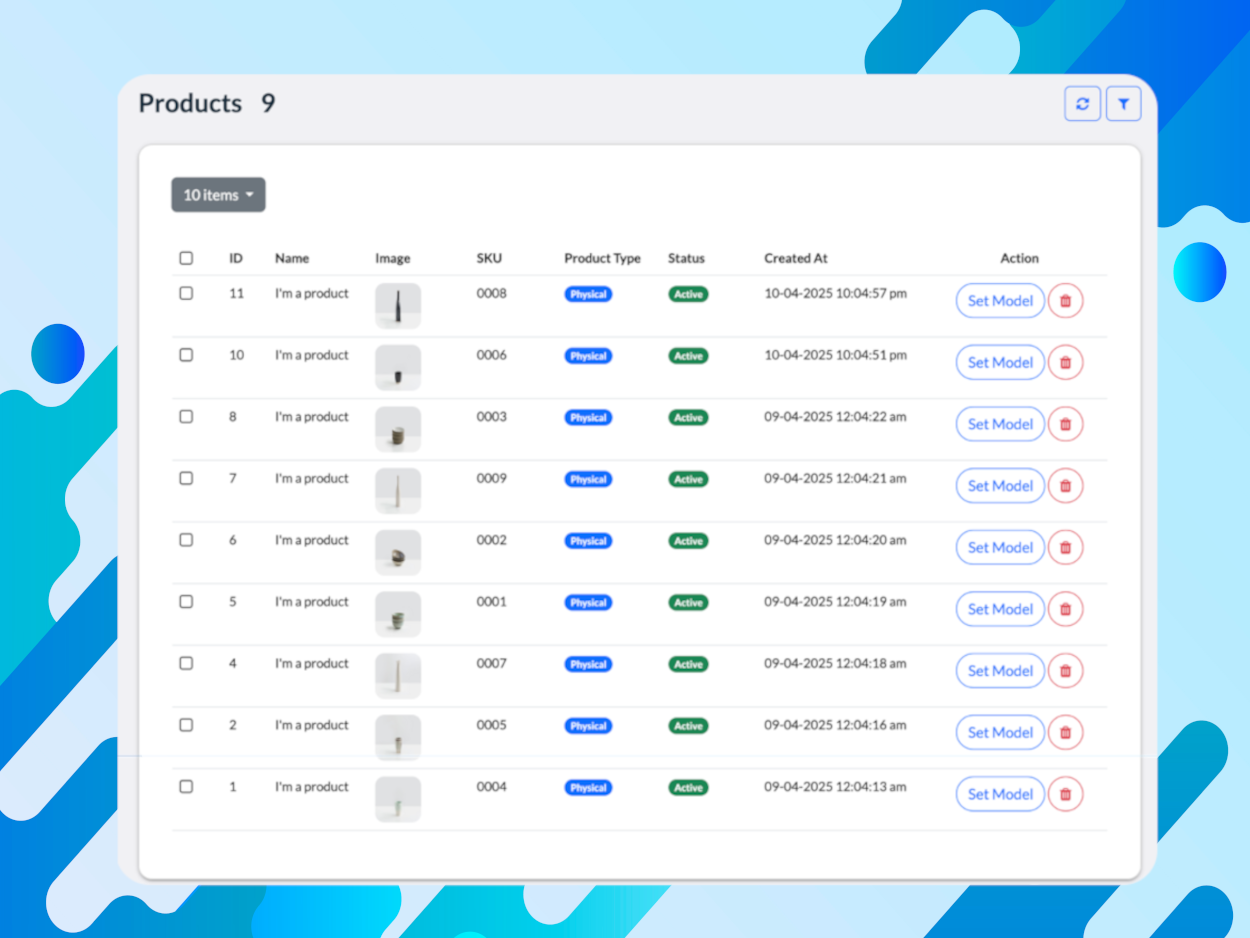The width and height of the screenshot is (1250, 938).
Task: Delete product with SKU 0002
Action: pos(1065,548)
